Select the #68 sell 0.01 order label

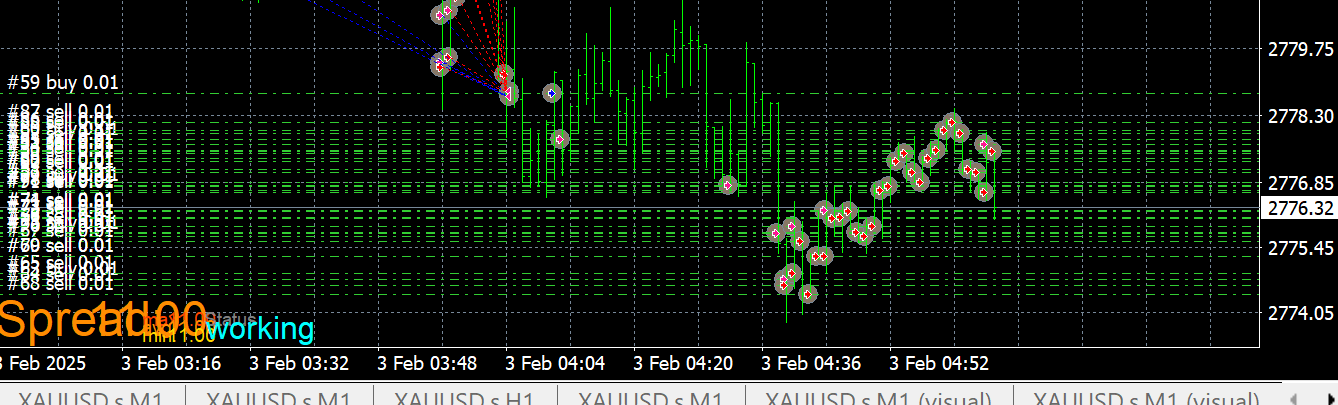pyautogui.click(x=60, y=284)
